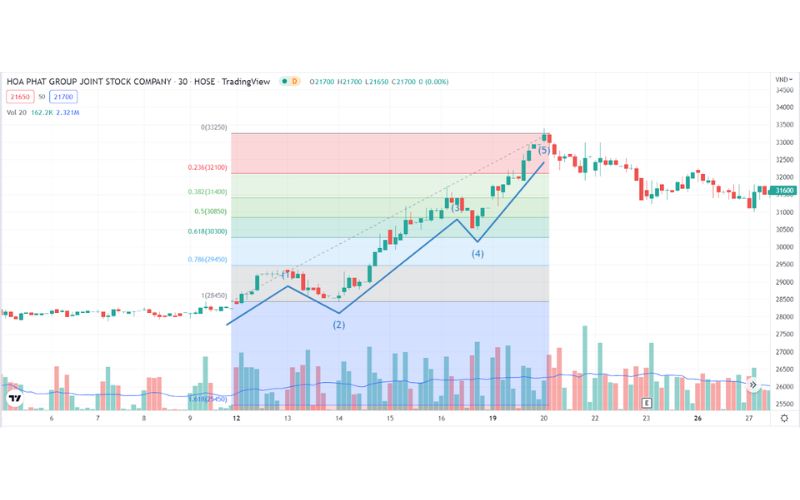Click the high price H21700 in the legend
This screenshot has width=800, height=500.
pos(349,82)
